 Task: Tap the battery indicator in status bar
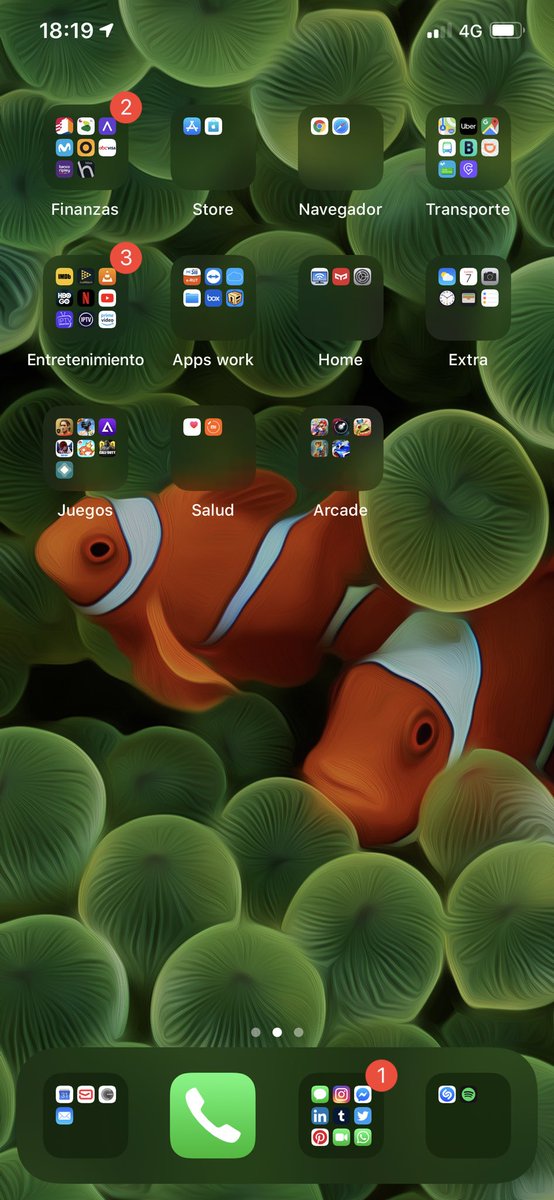click(x=508, y=31)
